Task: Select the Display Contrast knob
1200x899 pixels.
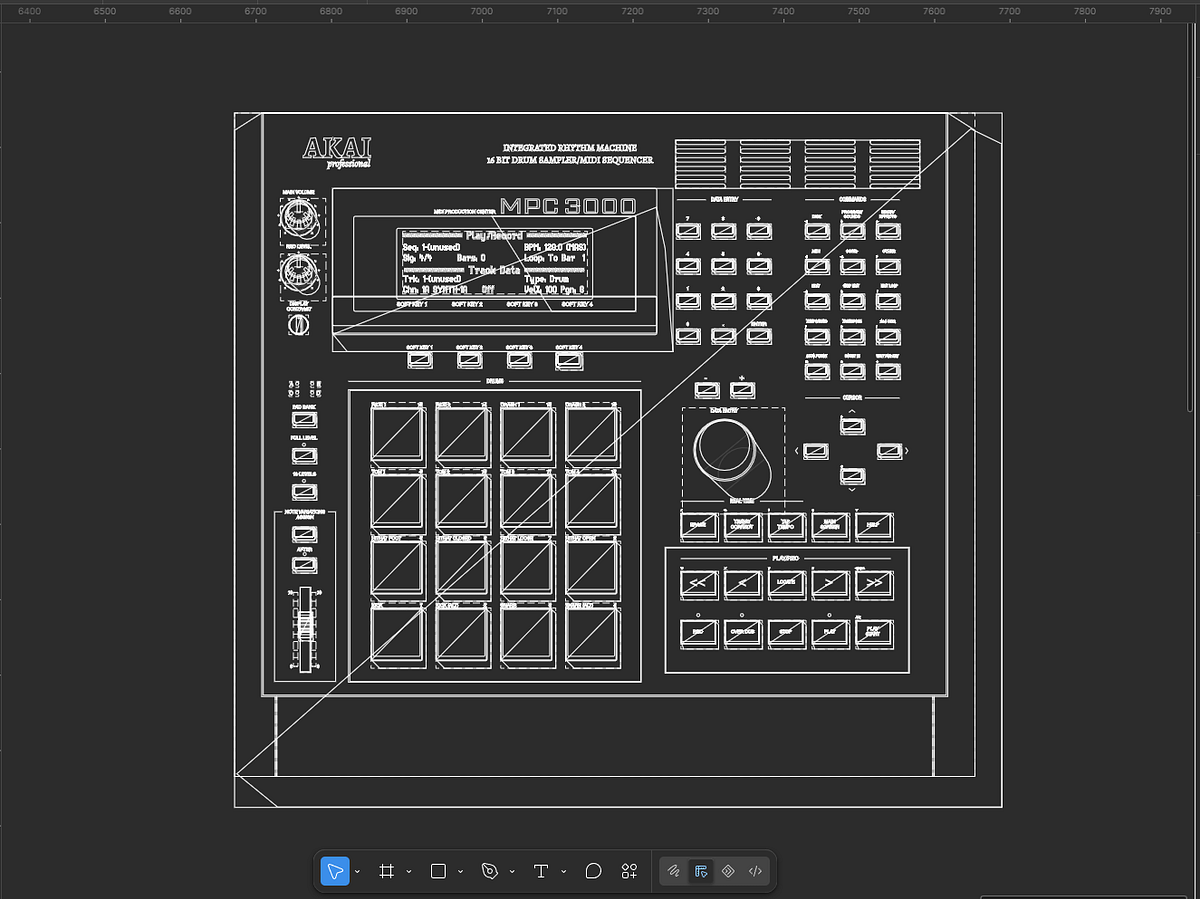Action: pyautogui.click(x=297, y=326)
